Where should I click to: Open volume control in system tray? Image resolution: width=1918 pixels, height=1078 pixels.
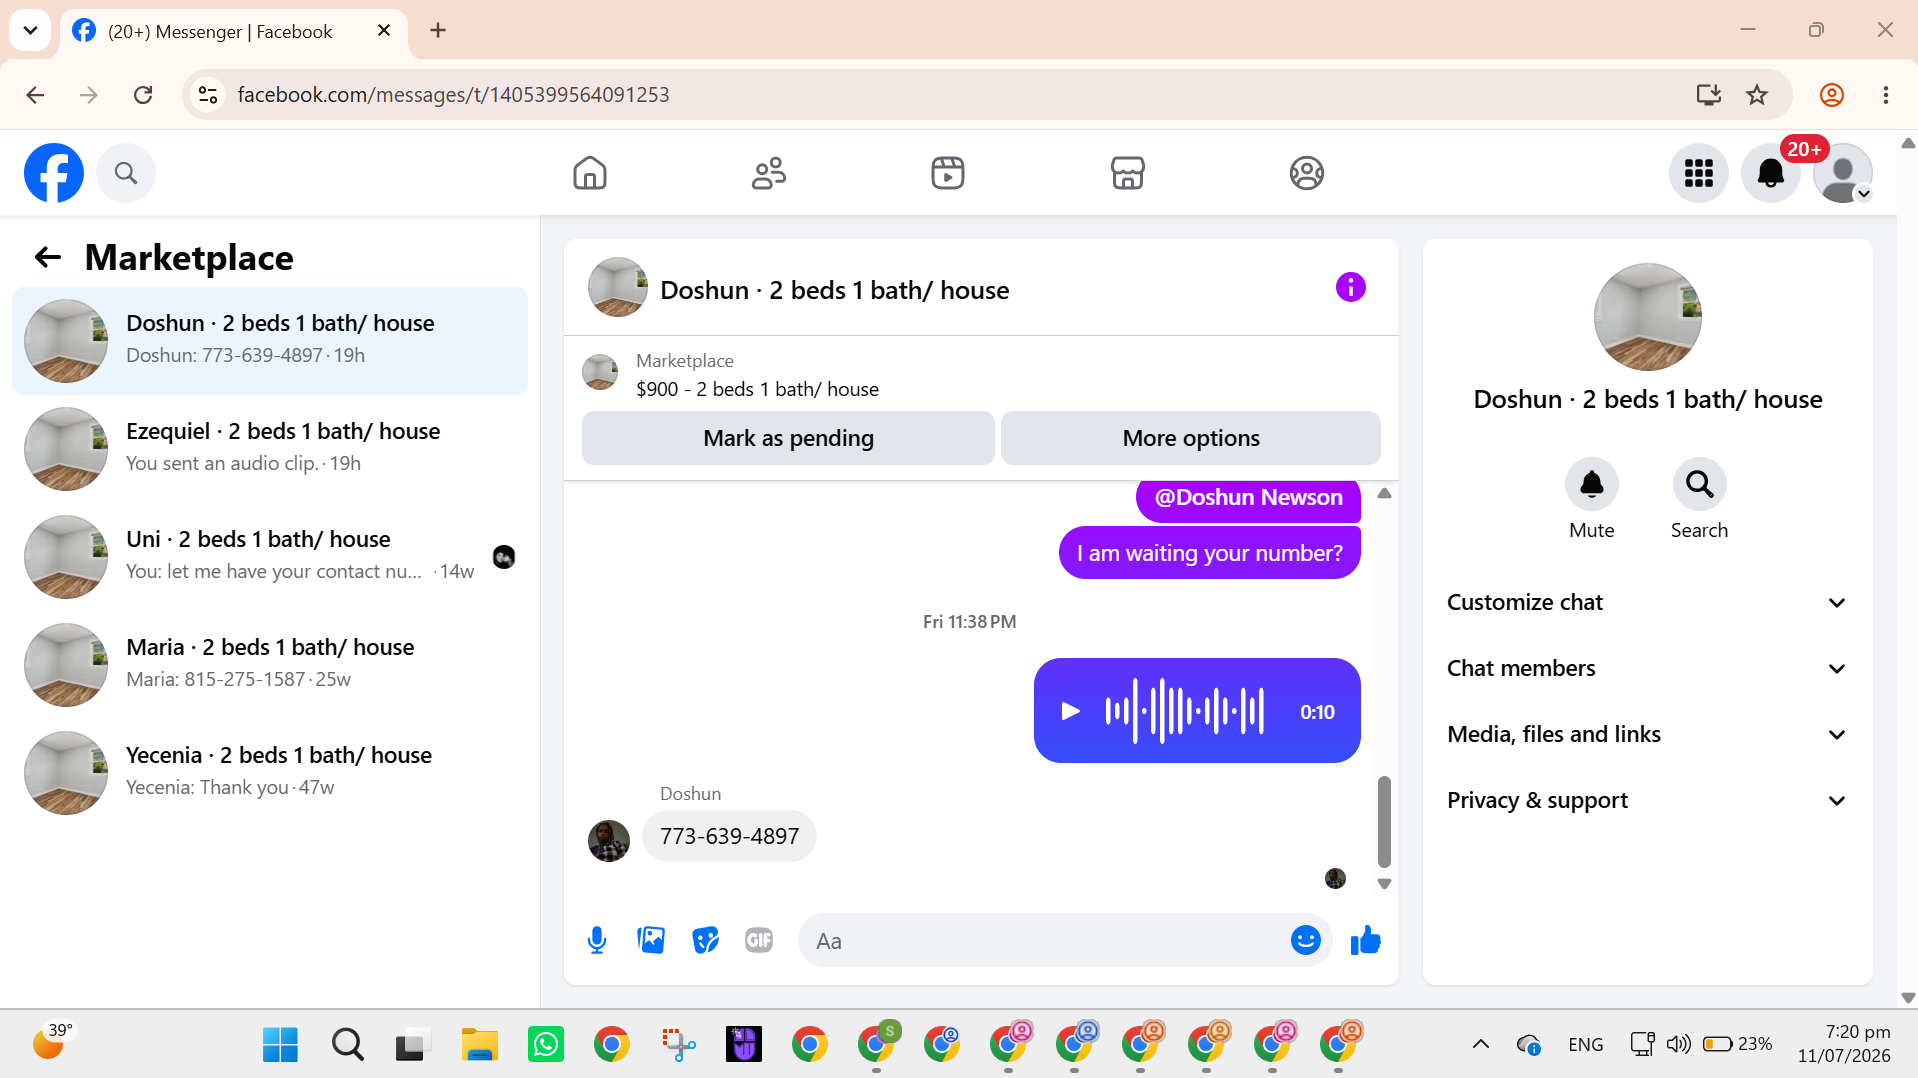(1678, 1044)
